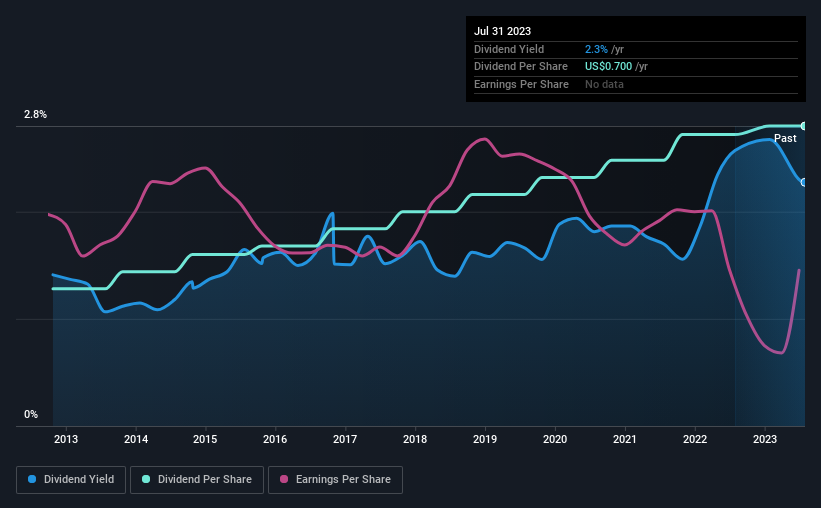This screenshot has height=508, width=821.
Task: Click the 2.3% dividend yield value
Action: pos(596,49)
